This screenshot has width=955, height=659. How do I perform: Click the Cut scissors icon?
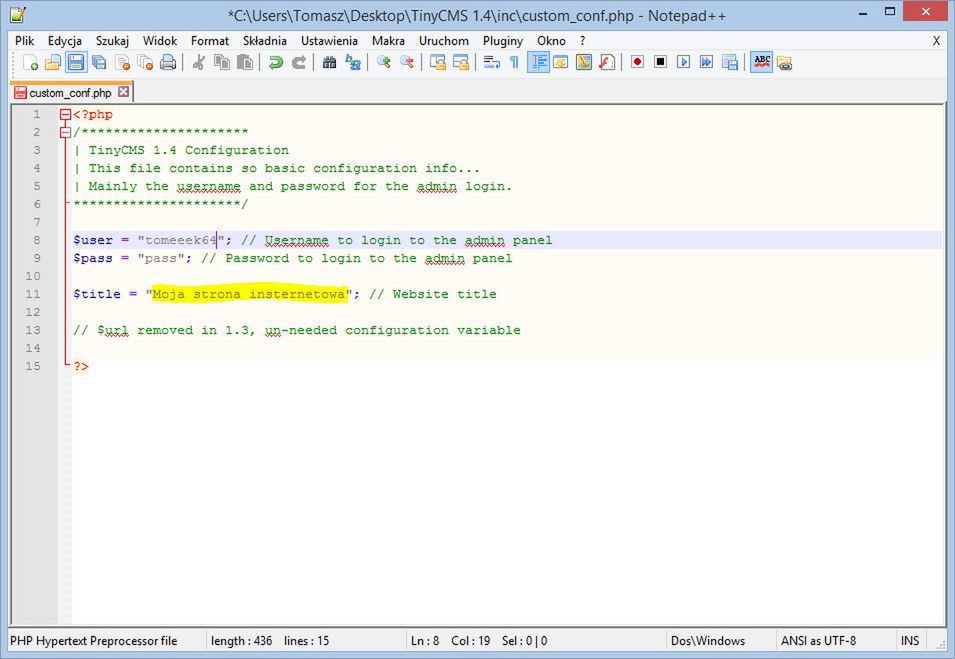coord(199,62)
